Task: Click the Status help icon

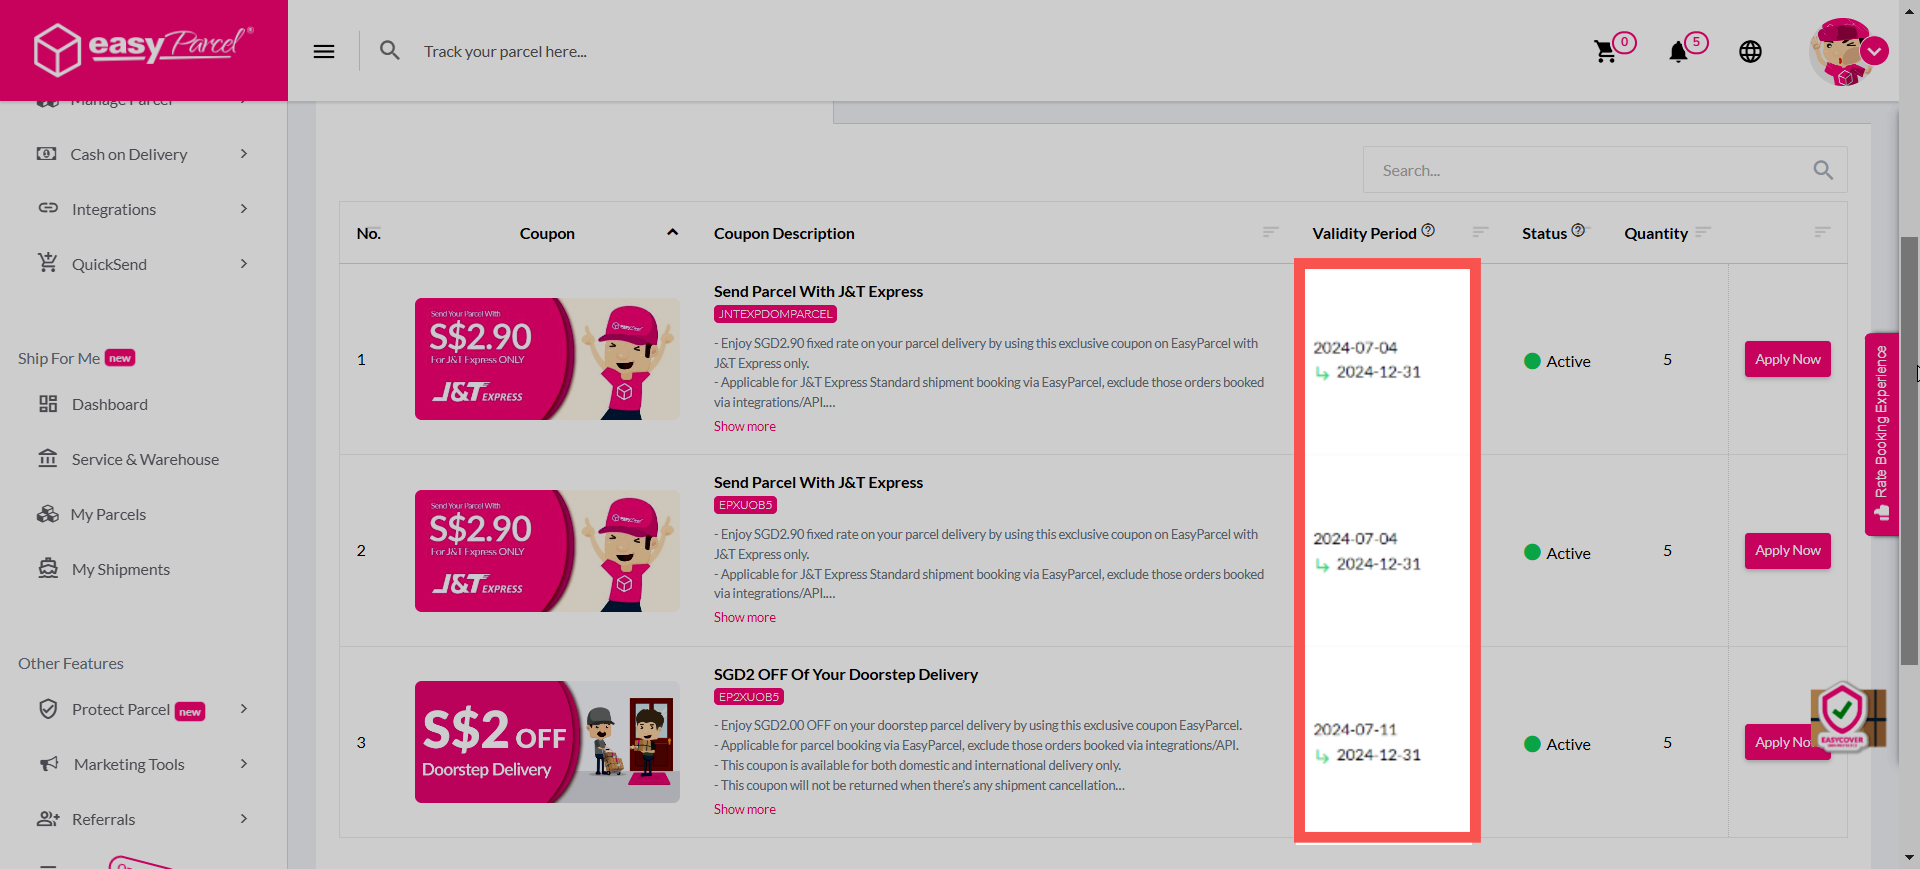Action: point(1578,230)
